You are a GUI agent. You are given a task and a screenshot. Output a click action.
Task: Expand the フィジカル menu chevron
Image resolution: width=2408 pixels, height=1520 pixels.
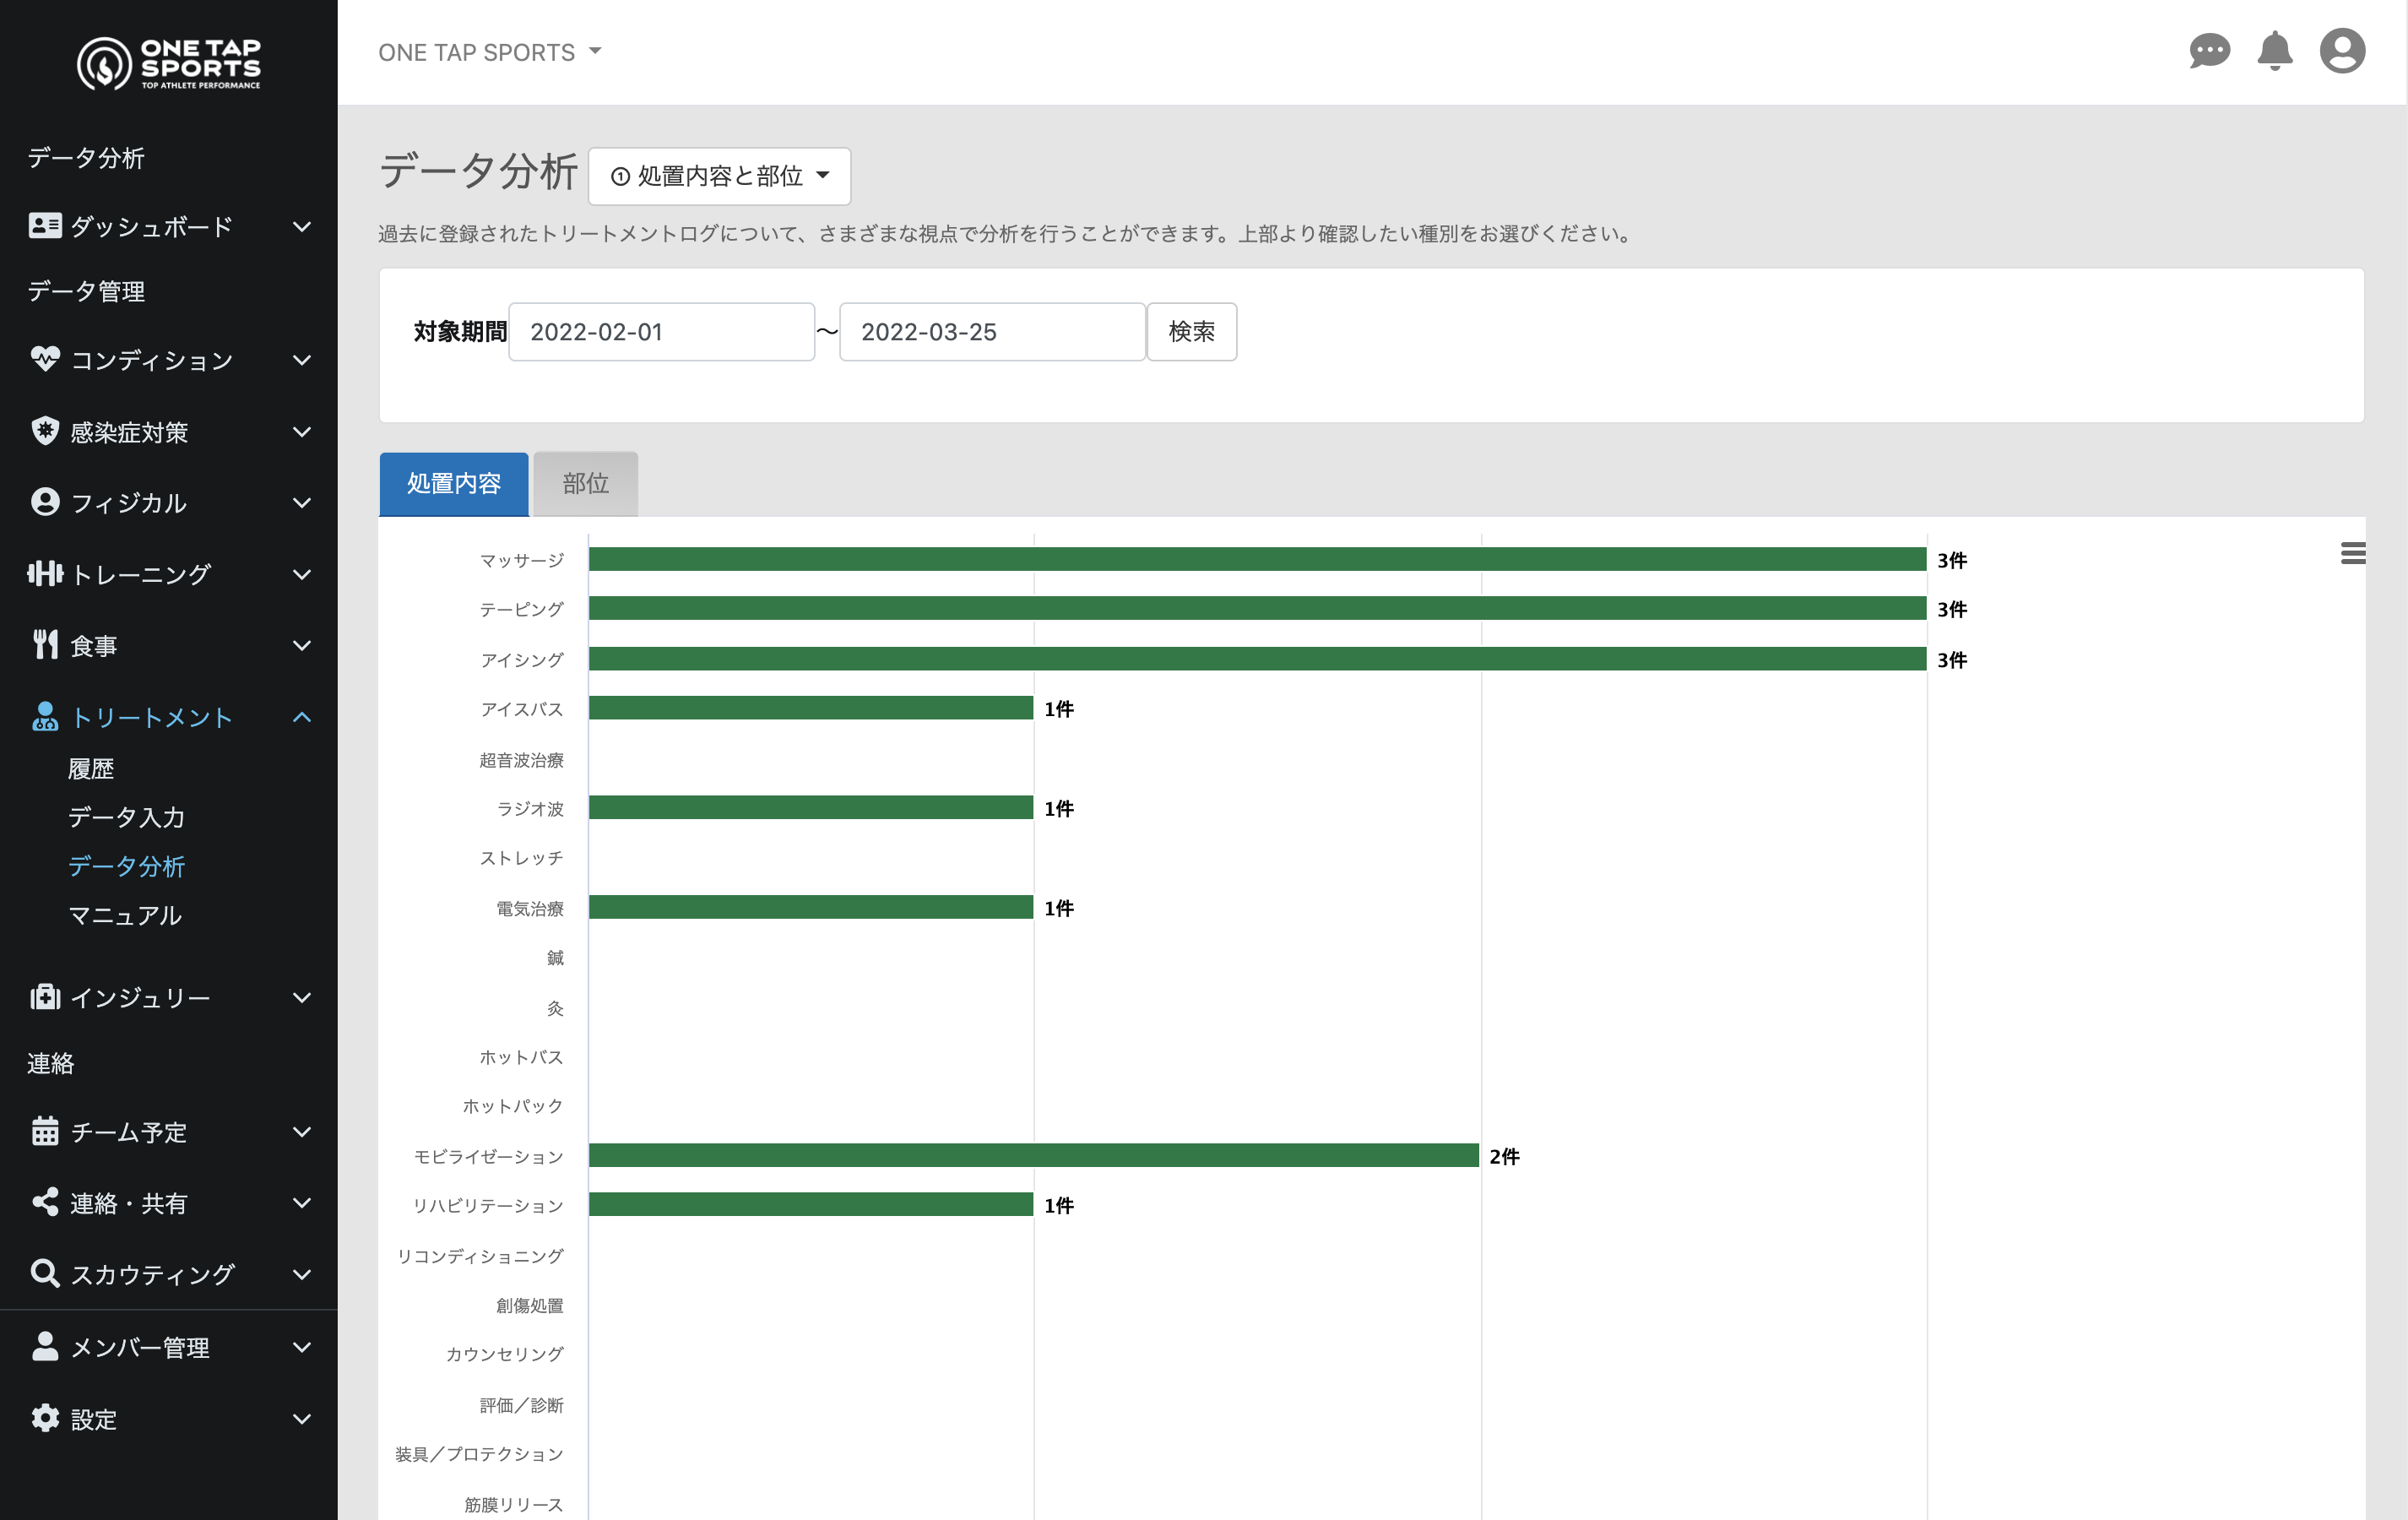[302, 503]
